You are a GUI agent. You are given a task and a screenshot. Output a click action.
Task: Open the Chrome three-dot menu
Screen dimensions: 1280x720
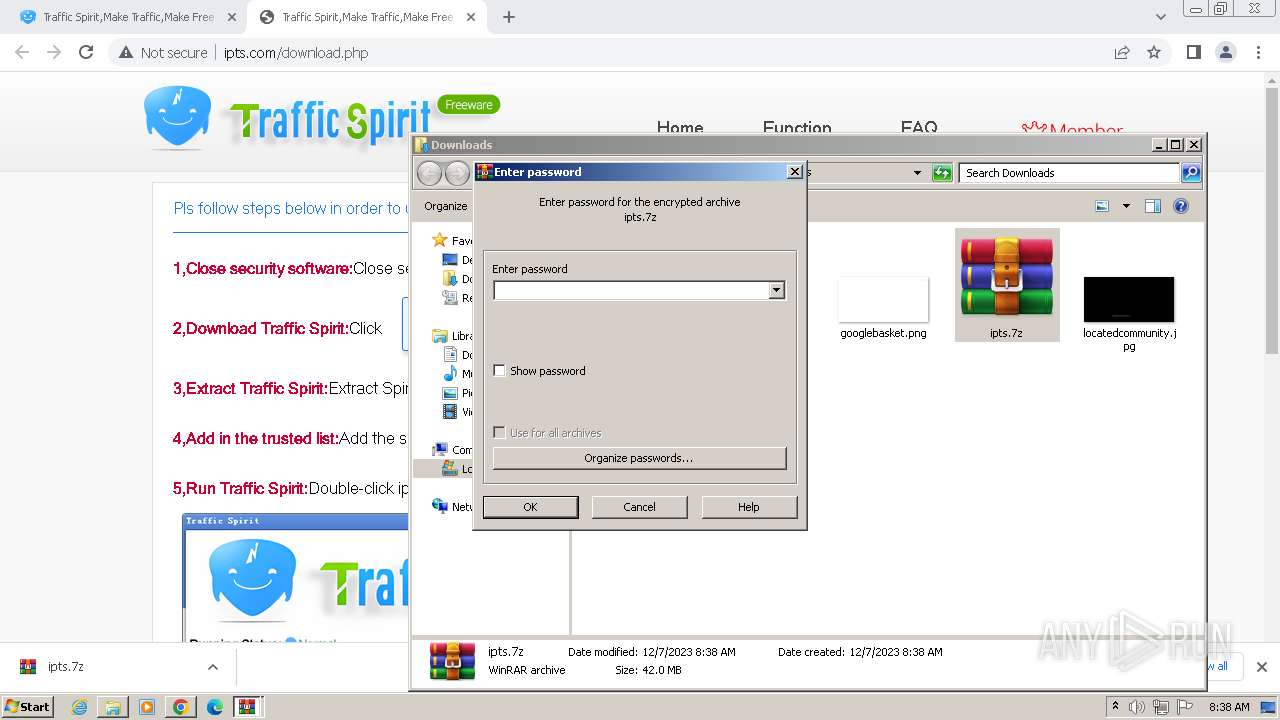pyautogui.click(x=1258, y=52)
